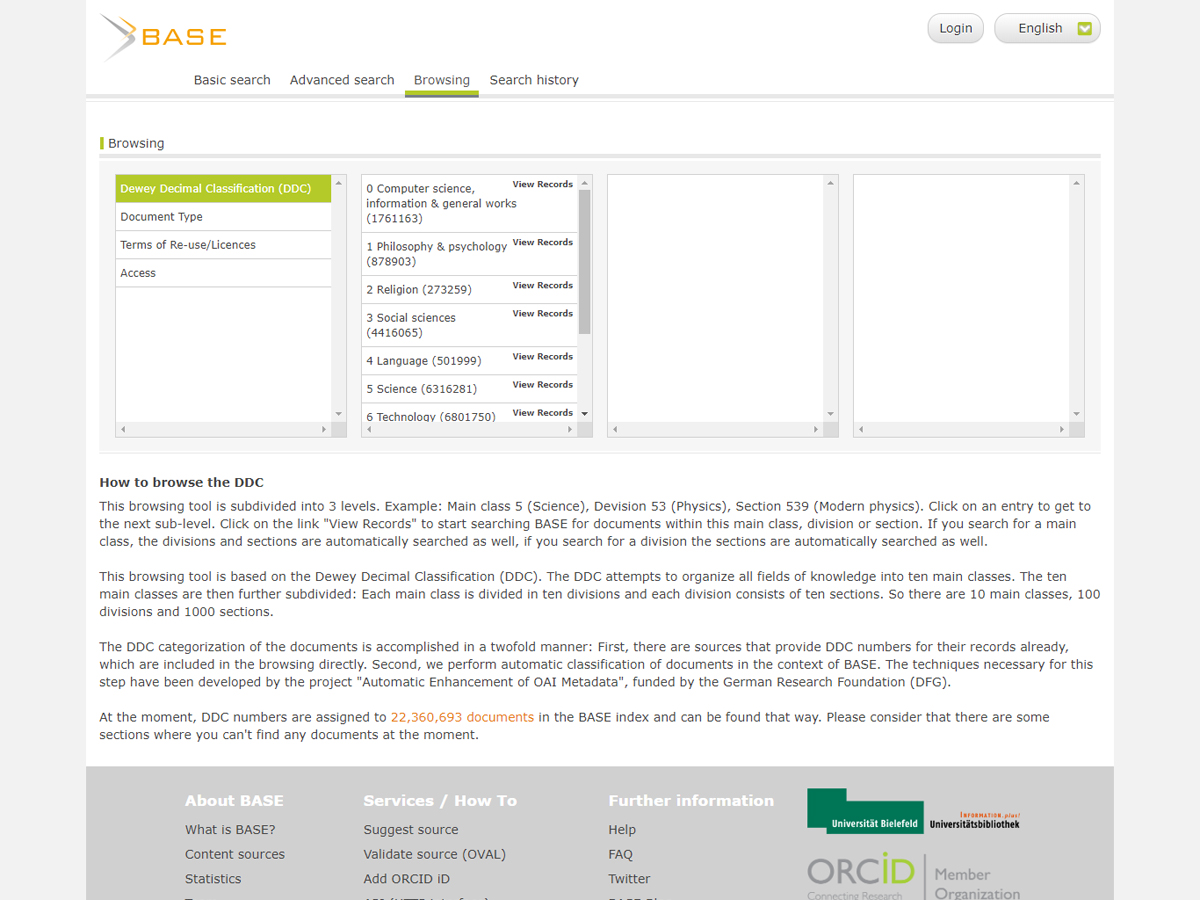Click the 22,360,693 documents link
This screenshot has height=900, width=1200.
coord(462,717)
